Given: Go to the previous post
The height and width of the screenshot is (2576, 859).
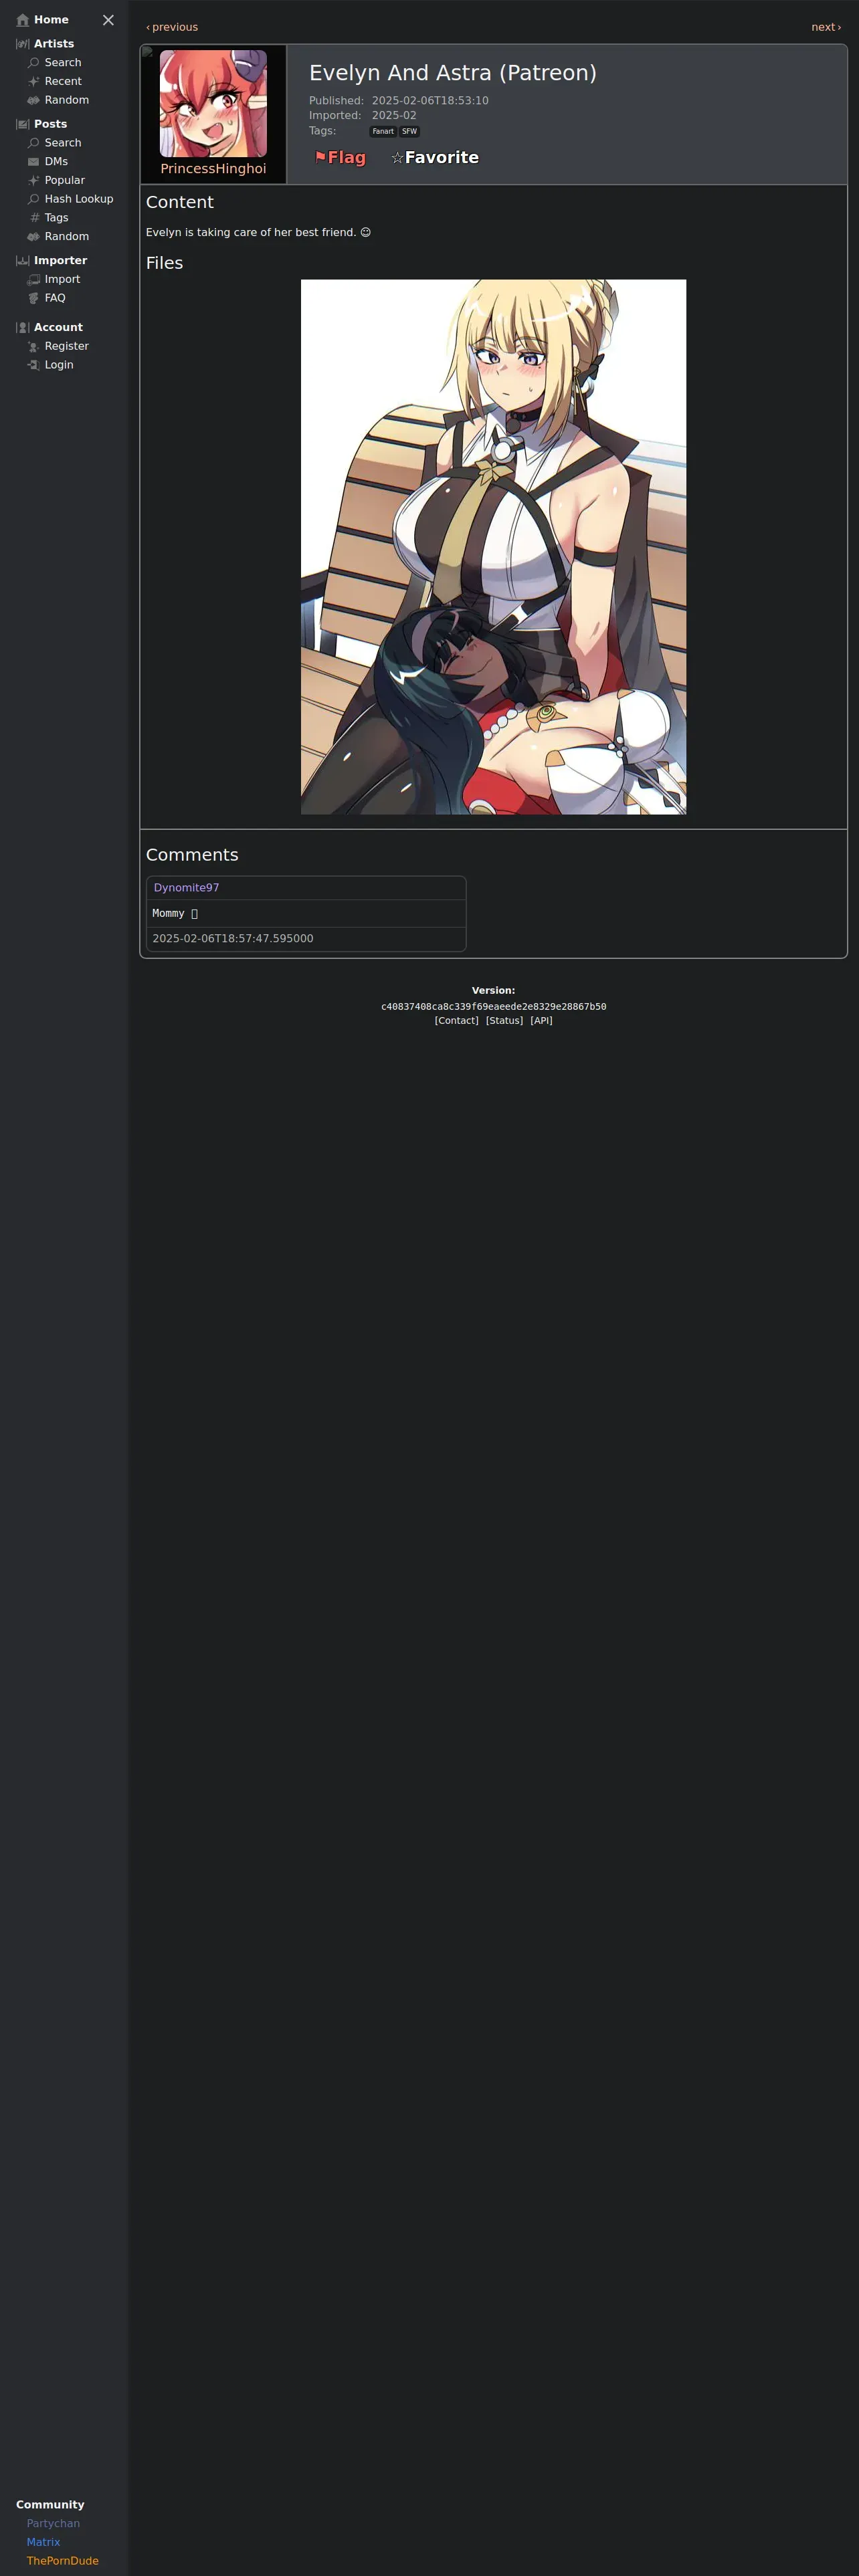Looking at the screenshot, I should [172, 27].
